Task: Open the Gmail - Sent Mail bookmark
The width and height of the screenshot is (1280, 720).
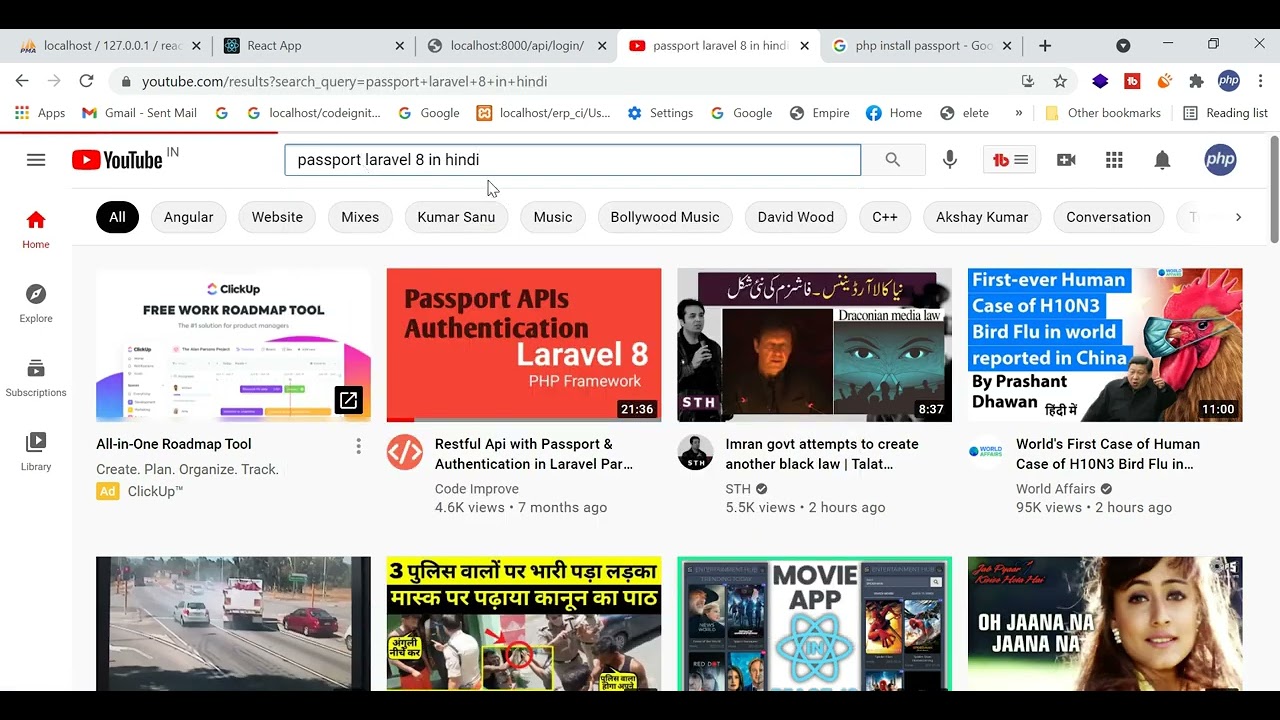Action: [x=139, y=113]
